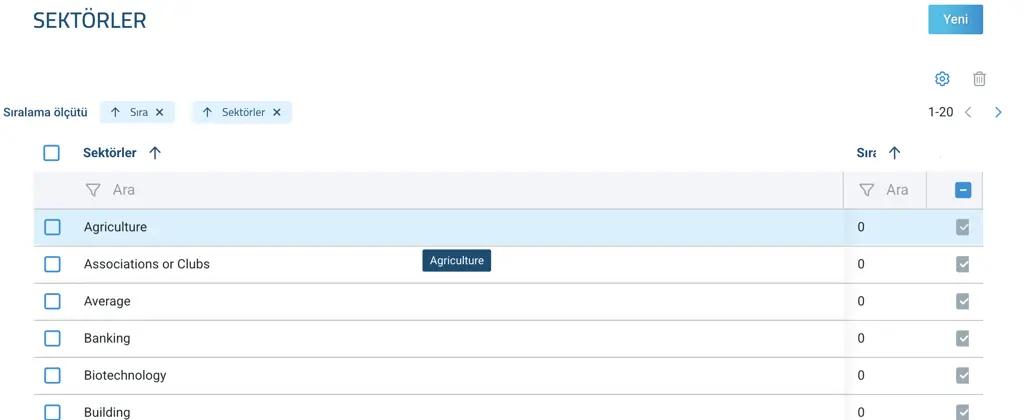Go to next page arrow
The height and width of the screenshot is (420, 1024).
(x=998, y=112)
